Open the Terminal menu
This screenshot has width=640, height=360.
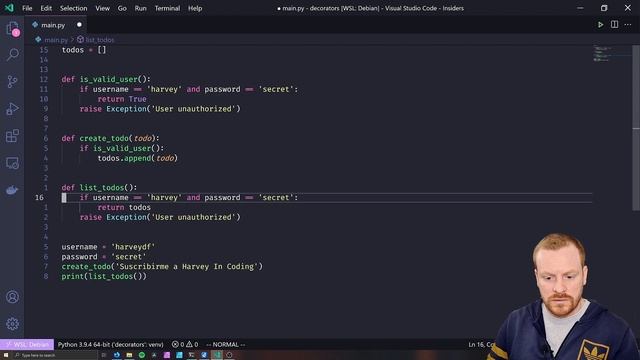[167, 8]
